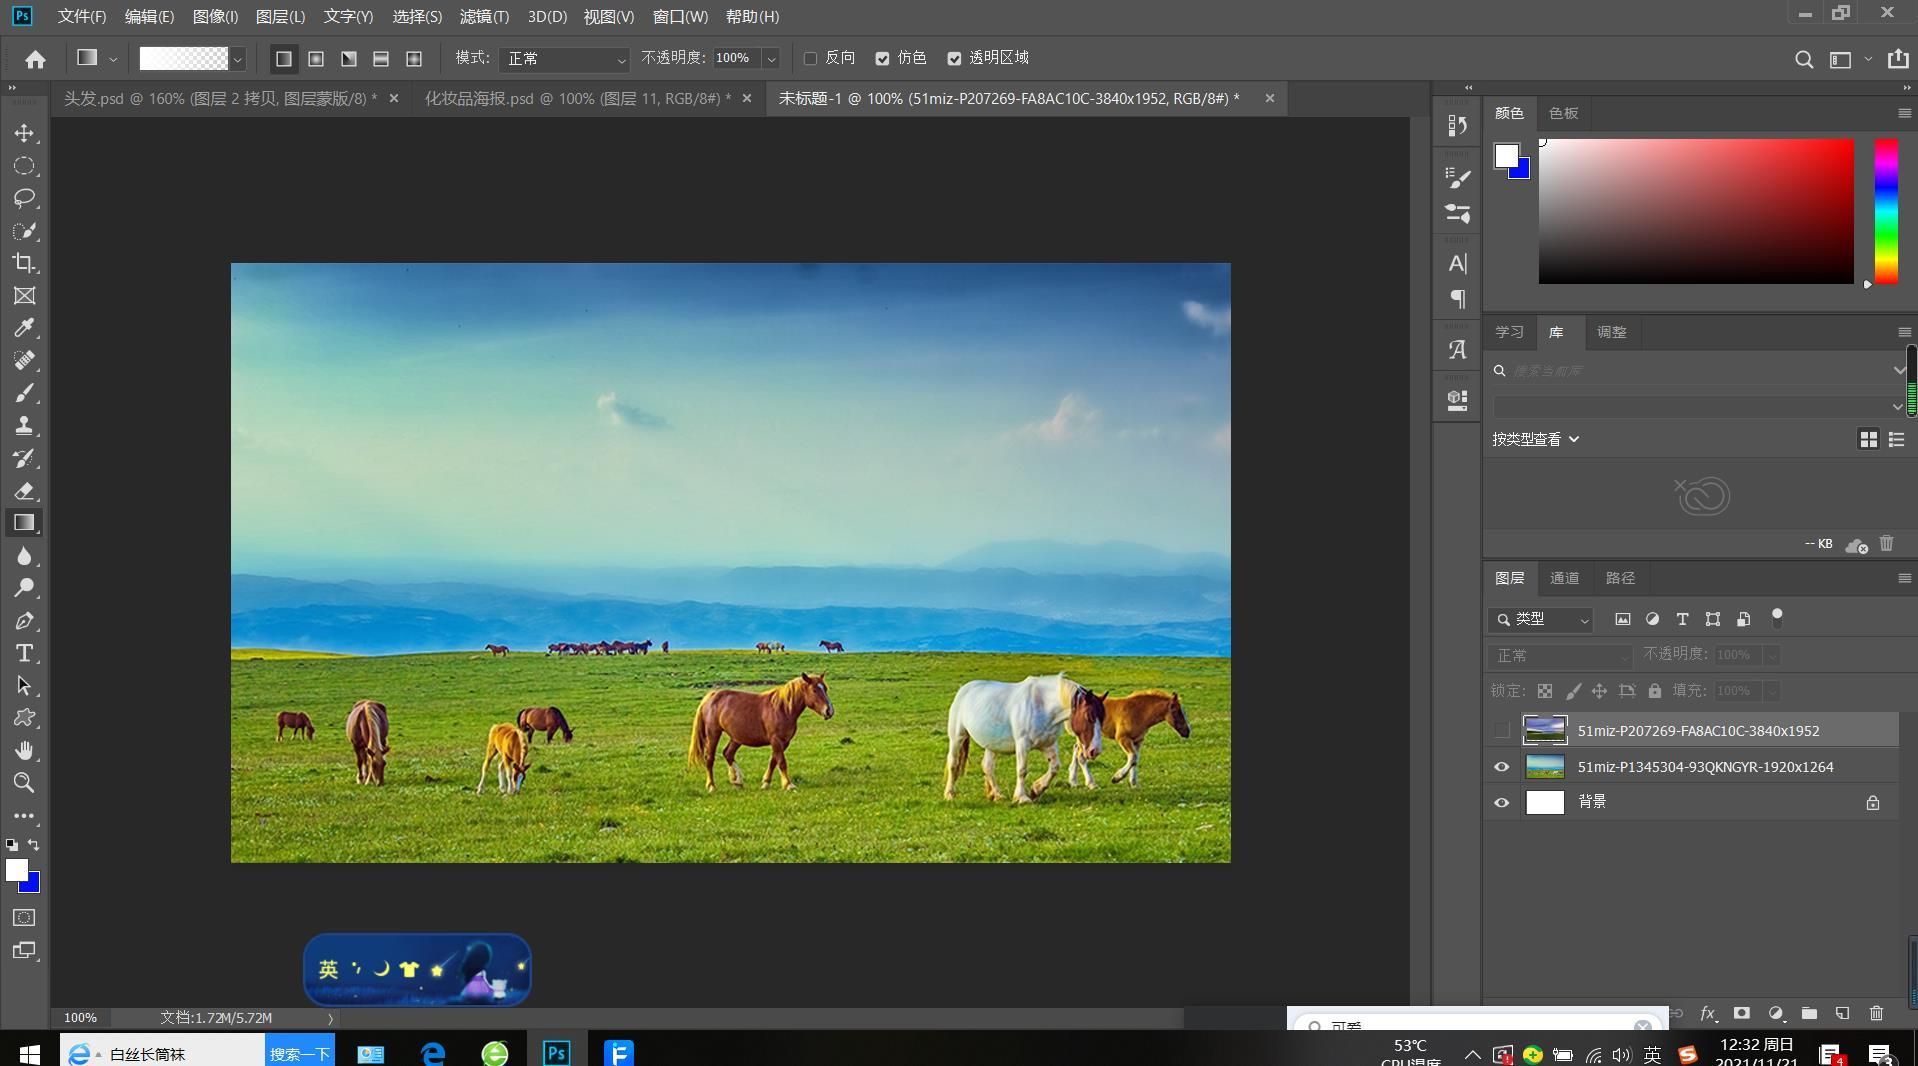Uncheck the 仿色 checkbox
The height and width of the screenshot is (1066, 1918).
(882, 59)
